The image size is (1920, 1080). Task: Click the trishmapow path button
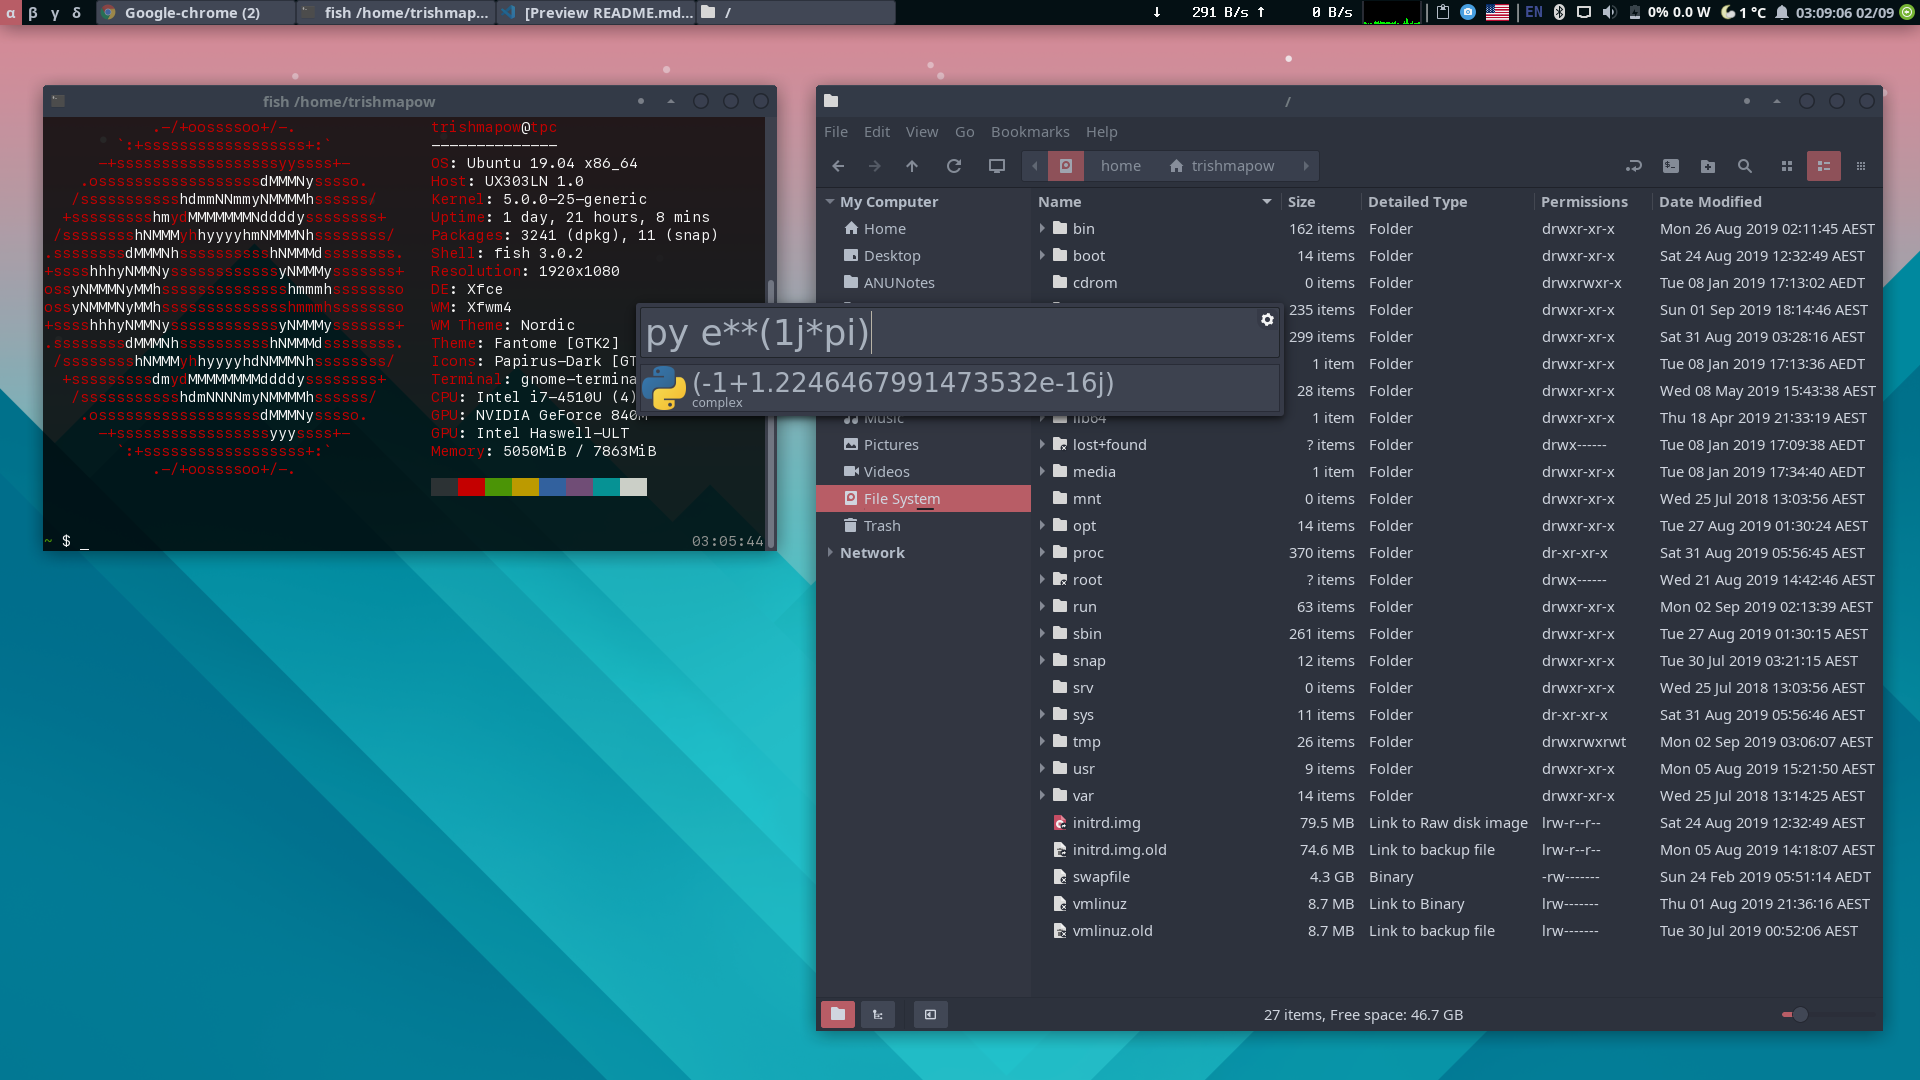1222,166
